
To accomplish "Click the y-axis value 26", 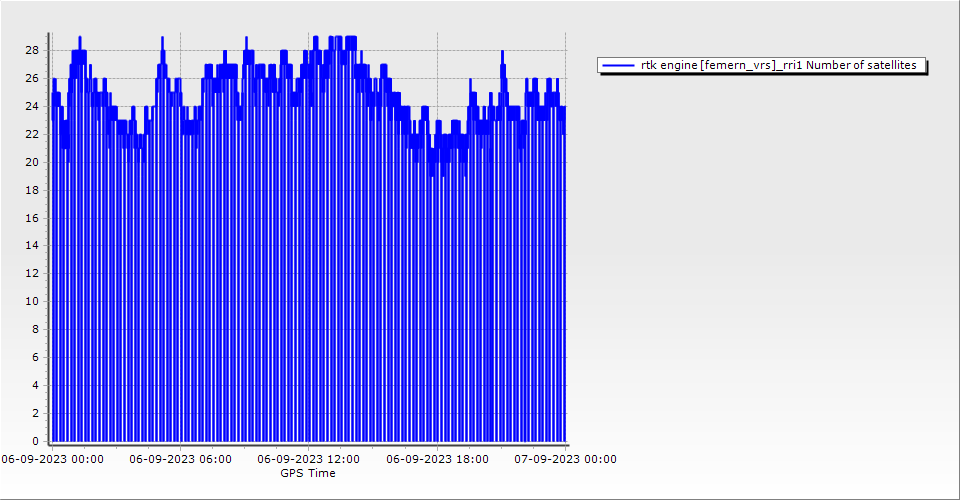I will point(32,78).
